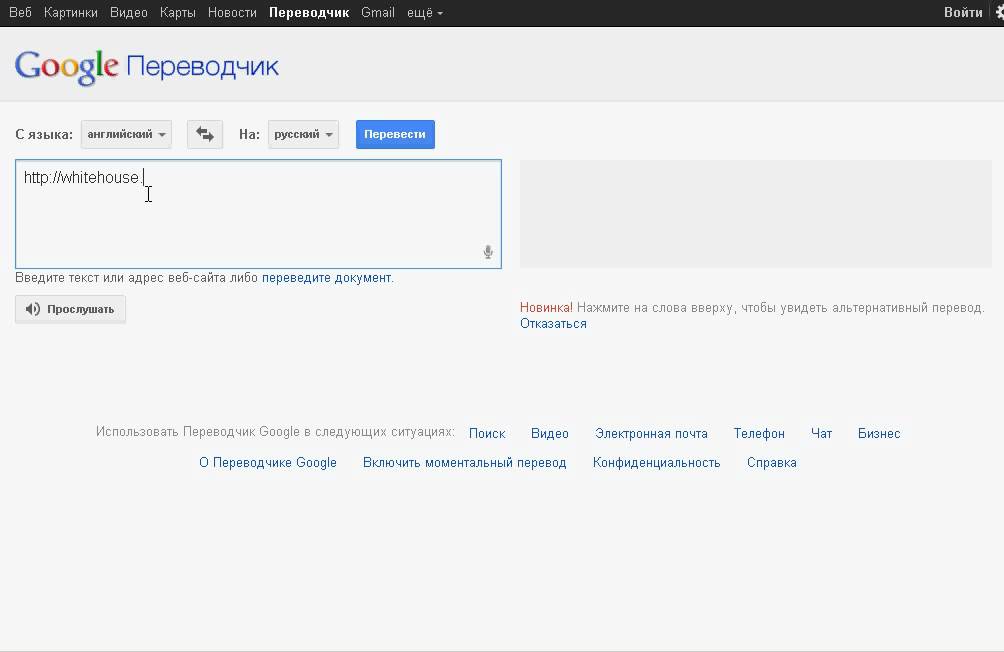Viewport: 1004px width, 652px height.
Task: Follow the Электронная почта link
Action: (651, 434)
